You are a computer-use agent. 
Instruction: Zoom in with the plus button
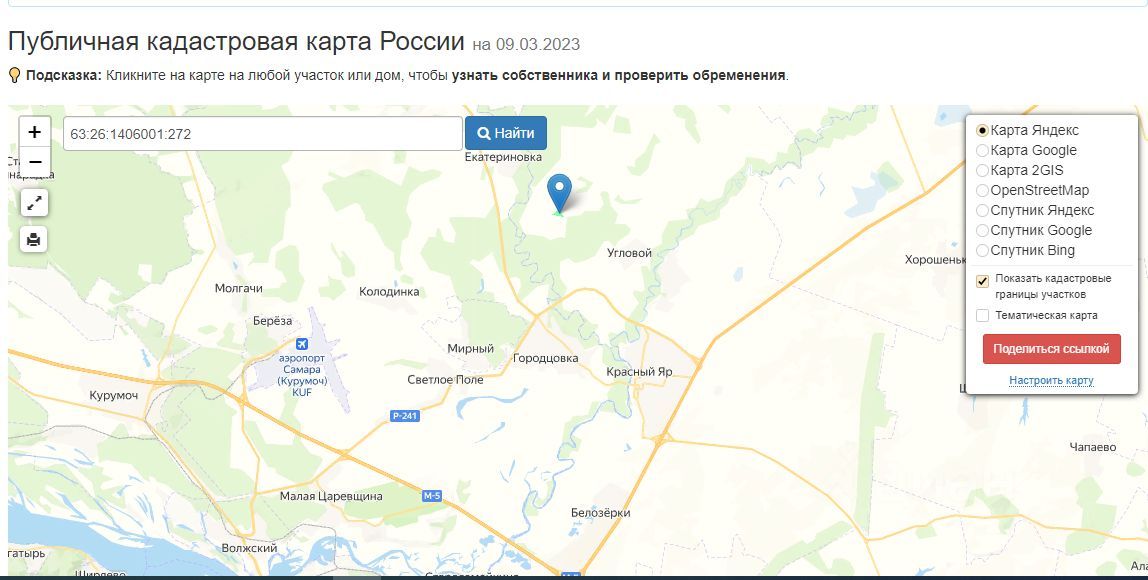tap(34, 132)
